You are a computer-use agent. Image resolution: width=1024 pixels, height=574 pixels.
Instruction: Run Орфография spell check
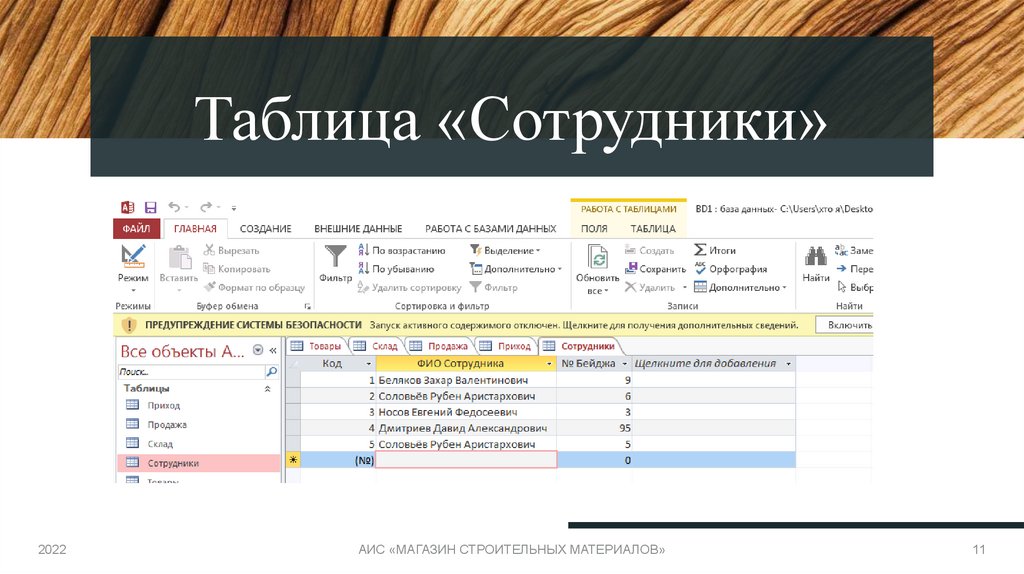(x=730, y=268)
